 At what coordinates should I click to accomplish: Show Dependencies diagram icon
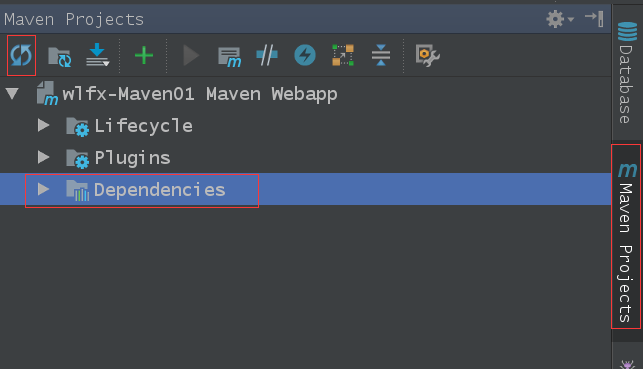343,55
